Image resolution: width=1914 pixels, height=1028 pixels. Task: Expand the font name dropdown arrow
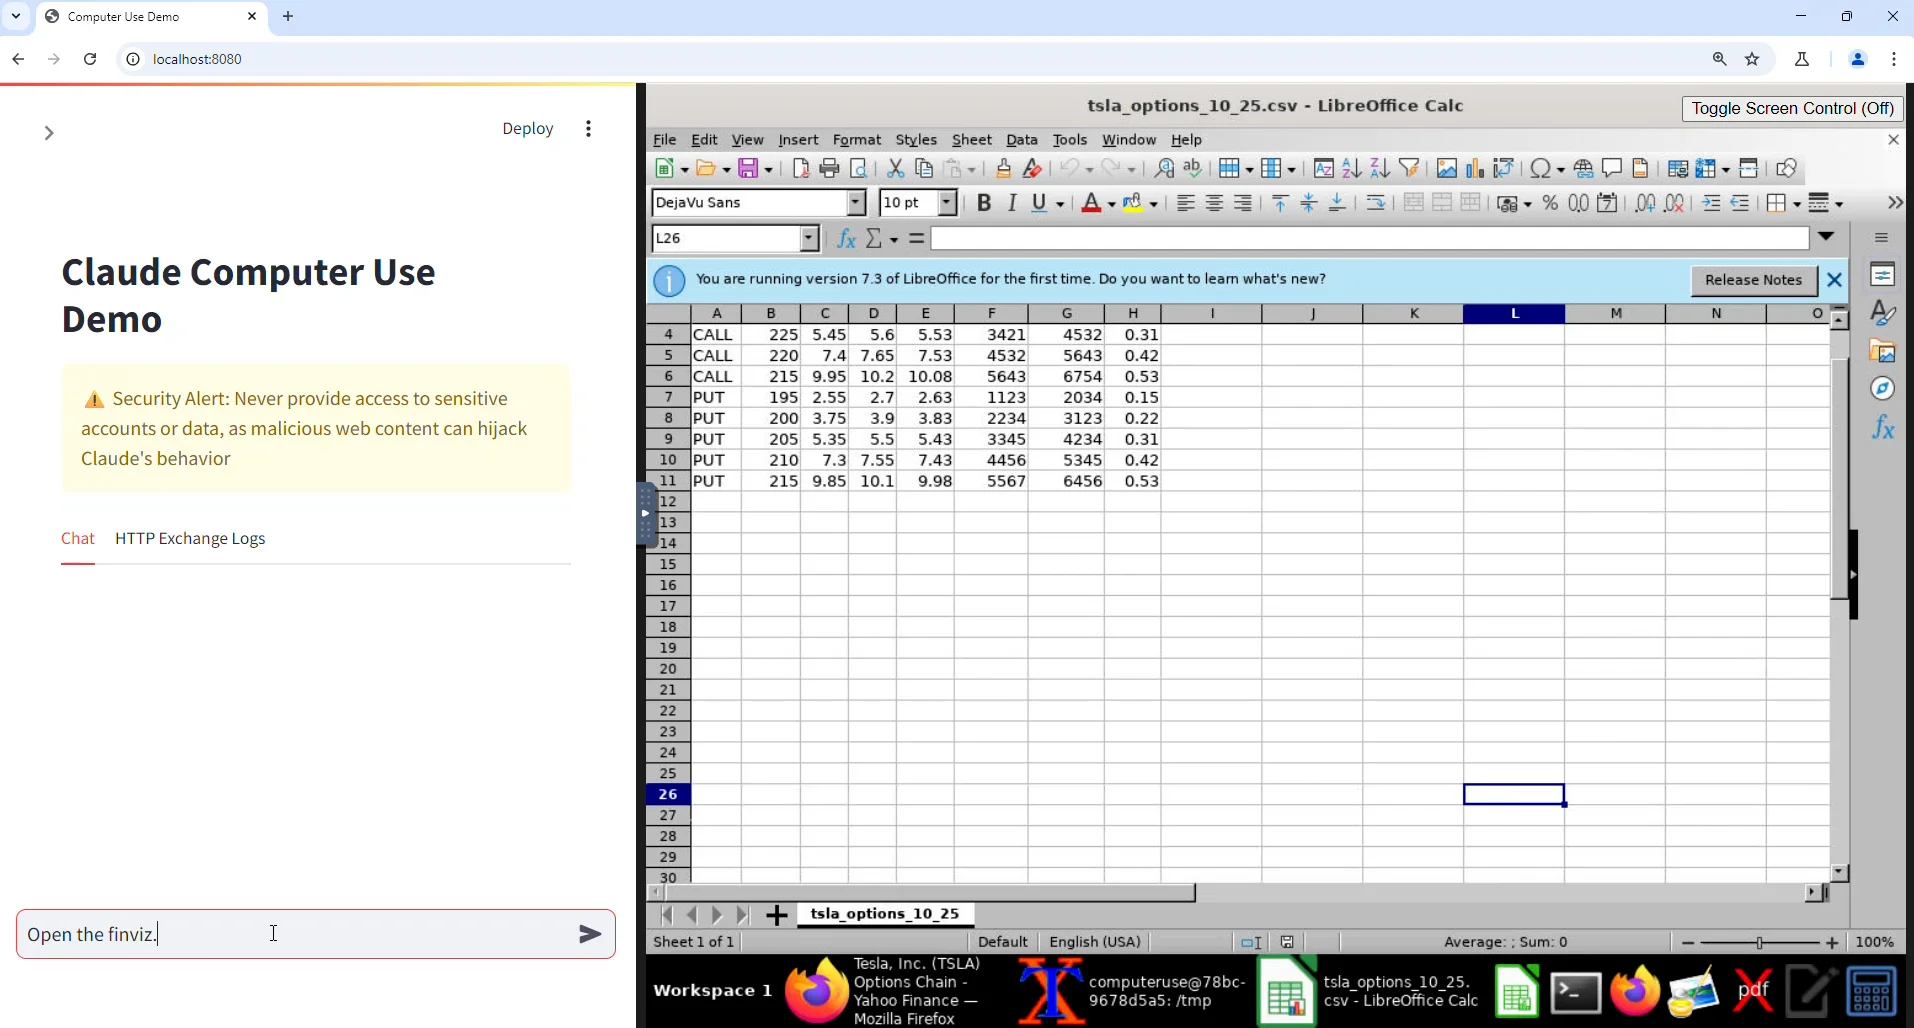856,203
